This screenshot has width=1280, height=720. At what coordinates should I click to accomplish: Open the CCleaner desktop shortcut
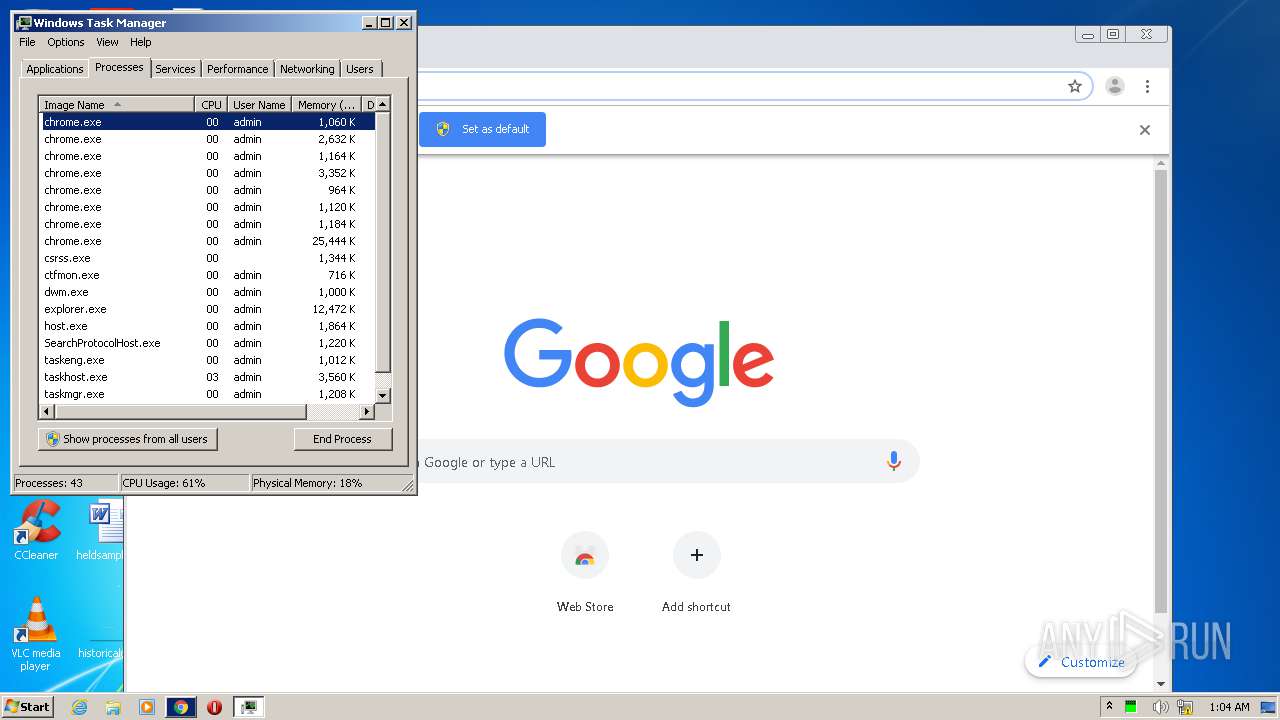click(36, 530)
